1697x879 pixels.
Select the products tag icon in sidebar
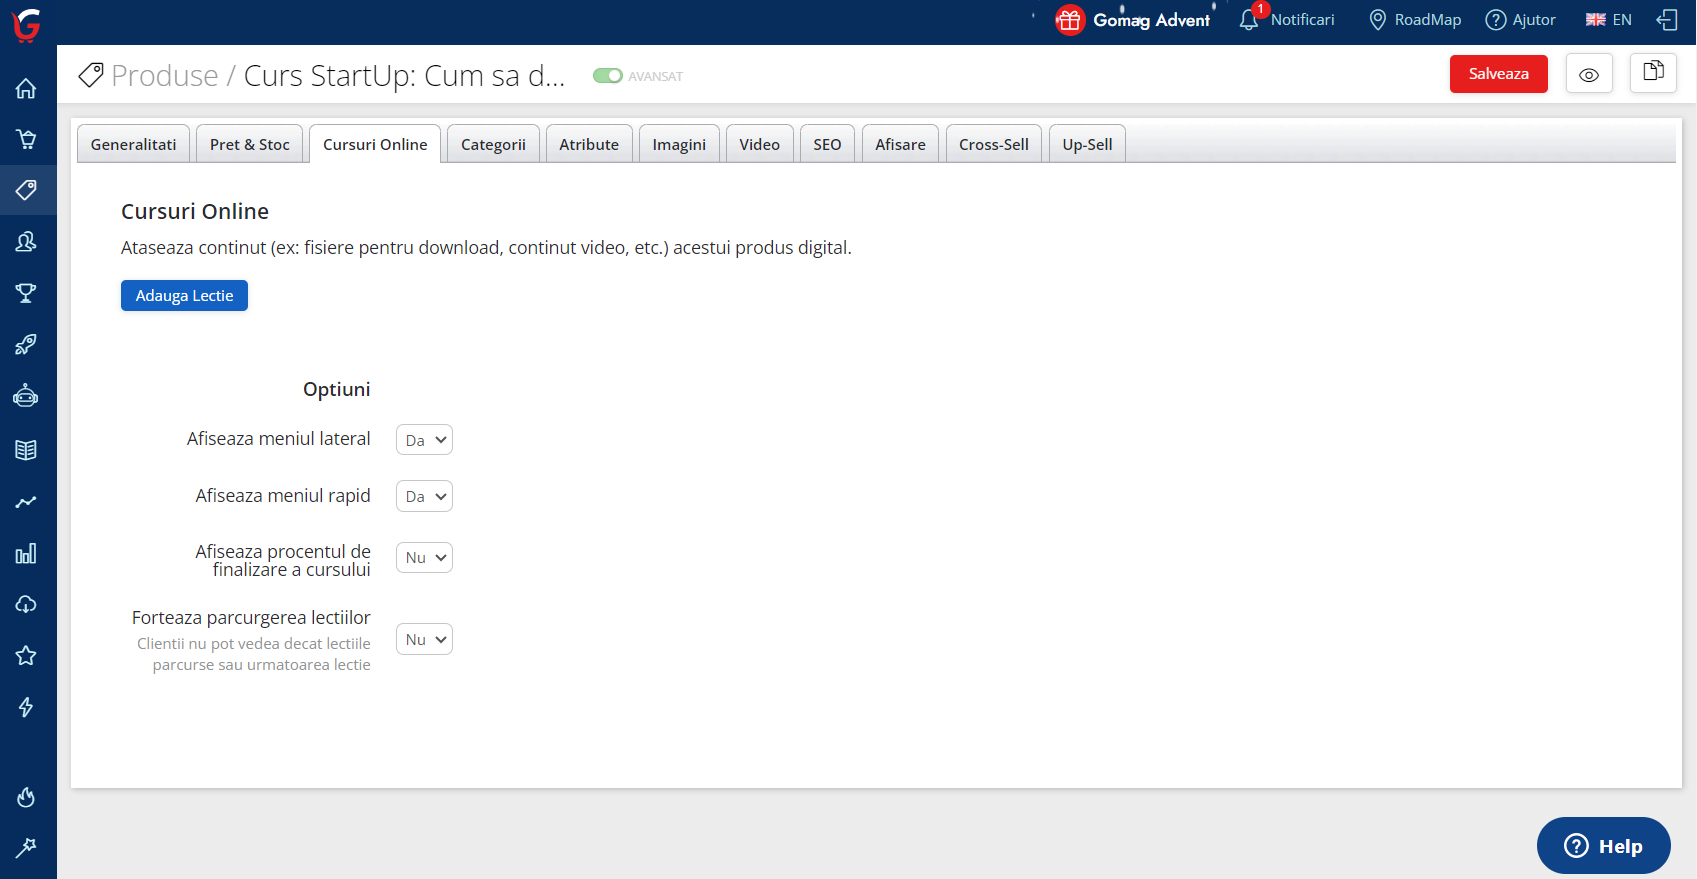pyautogui.click(x=26, y=190)
